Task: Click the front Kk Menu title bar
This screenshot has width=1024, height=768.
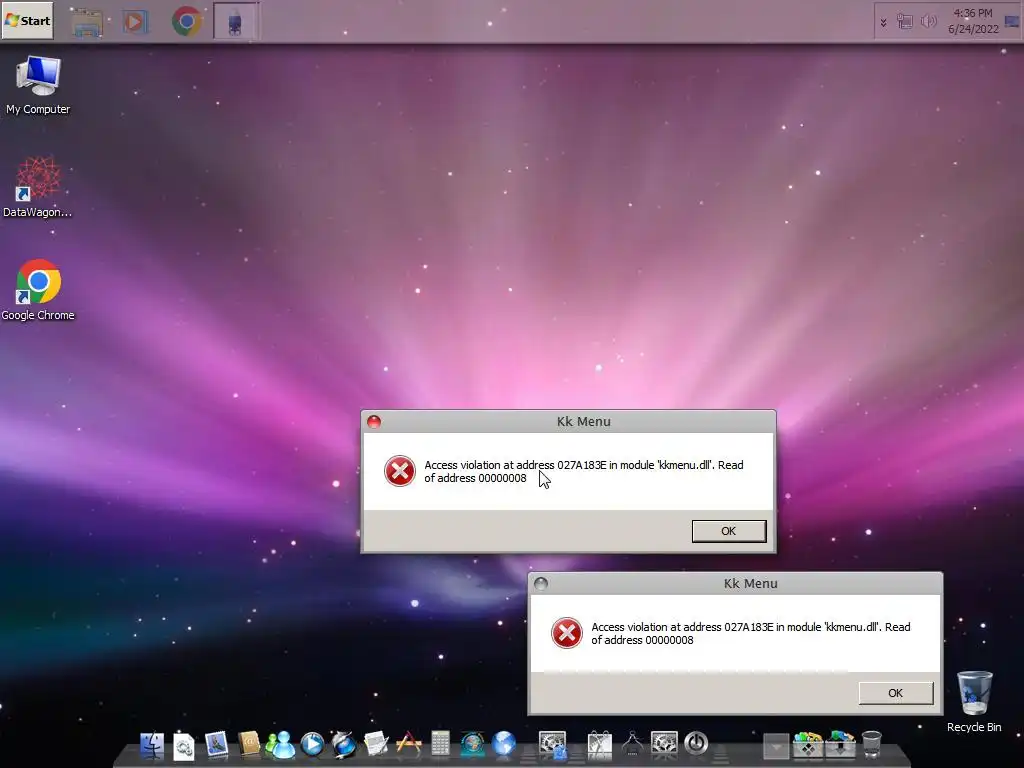Action: (x=568, y=421)
